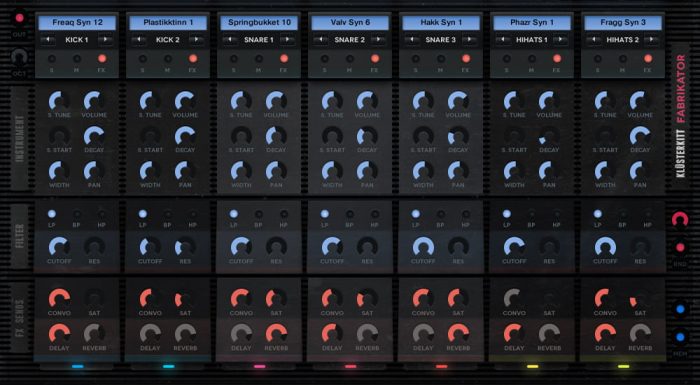700x385 pixels.
Task: Click right arrow next to HIHATS 2
Action: tap(651, 40)
